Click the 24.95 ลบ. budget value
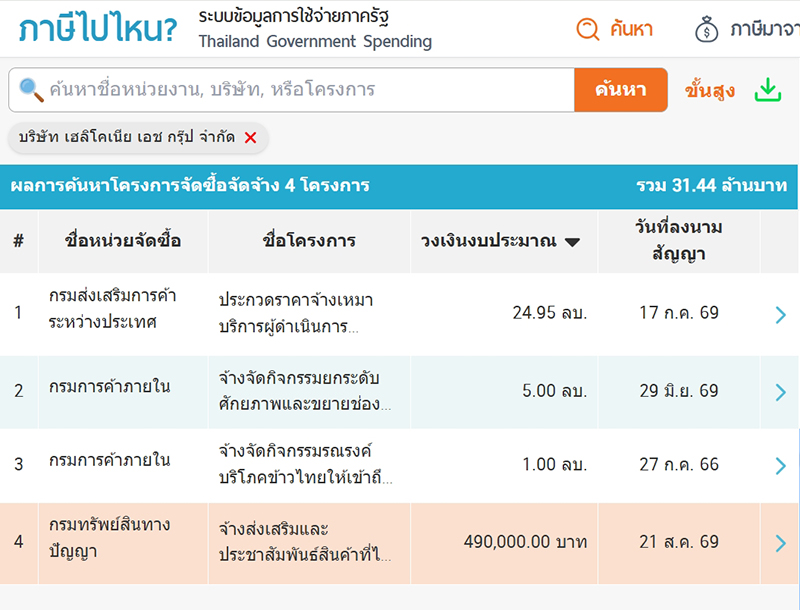This screenshot has height=610, width=800. click(550, 313)
